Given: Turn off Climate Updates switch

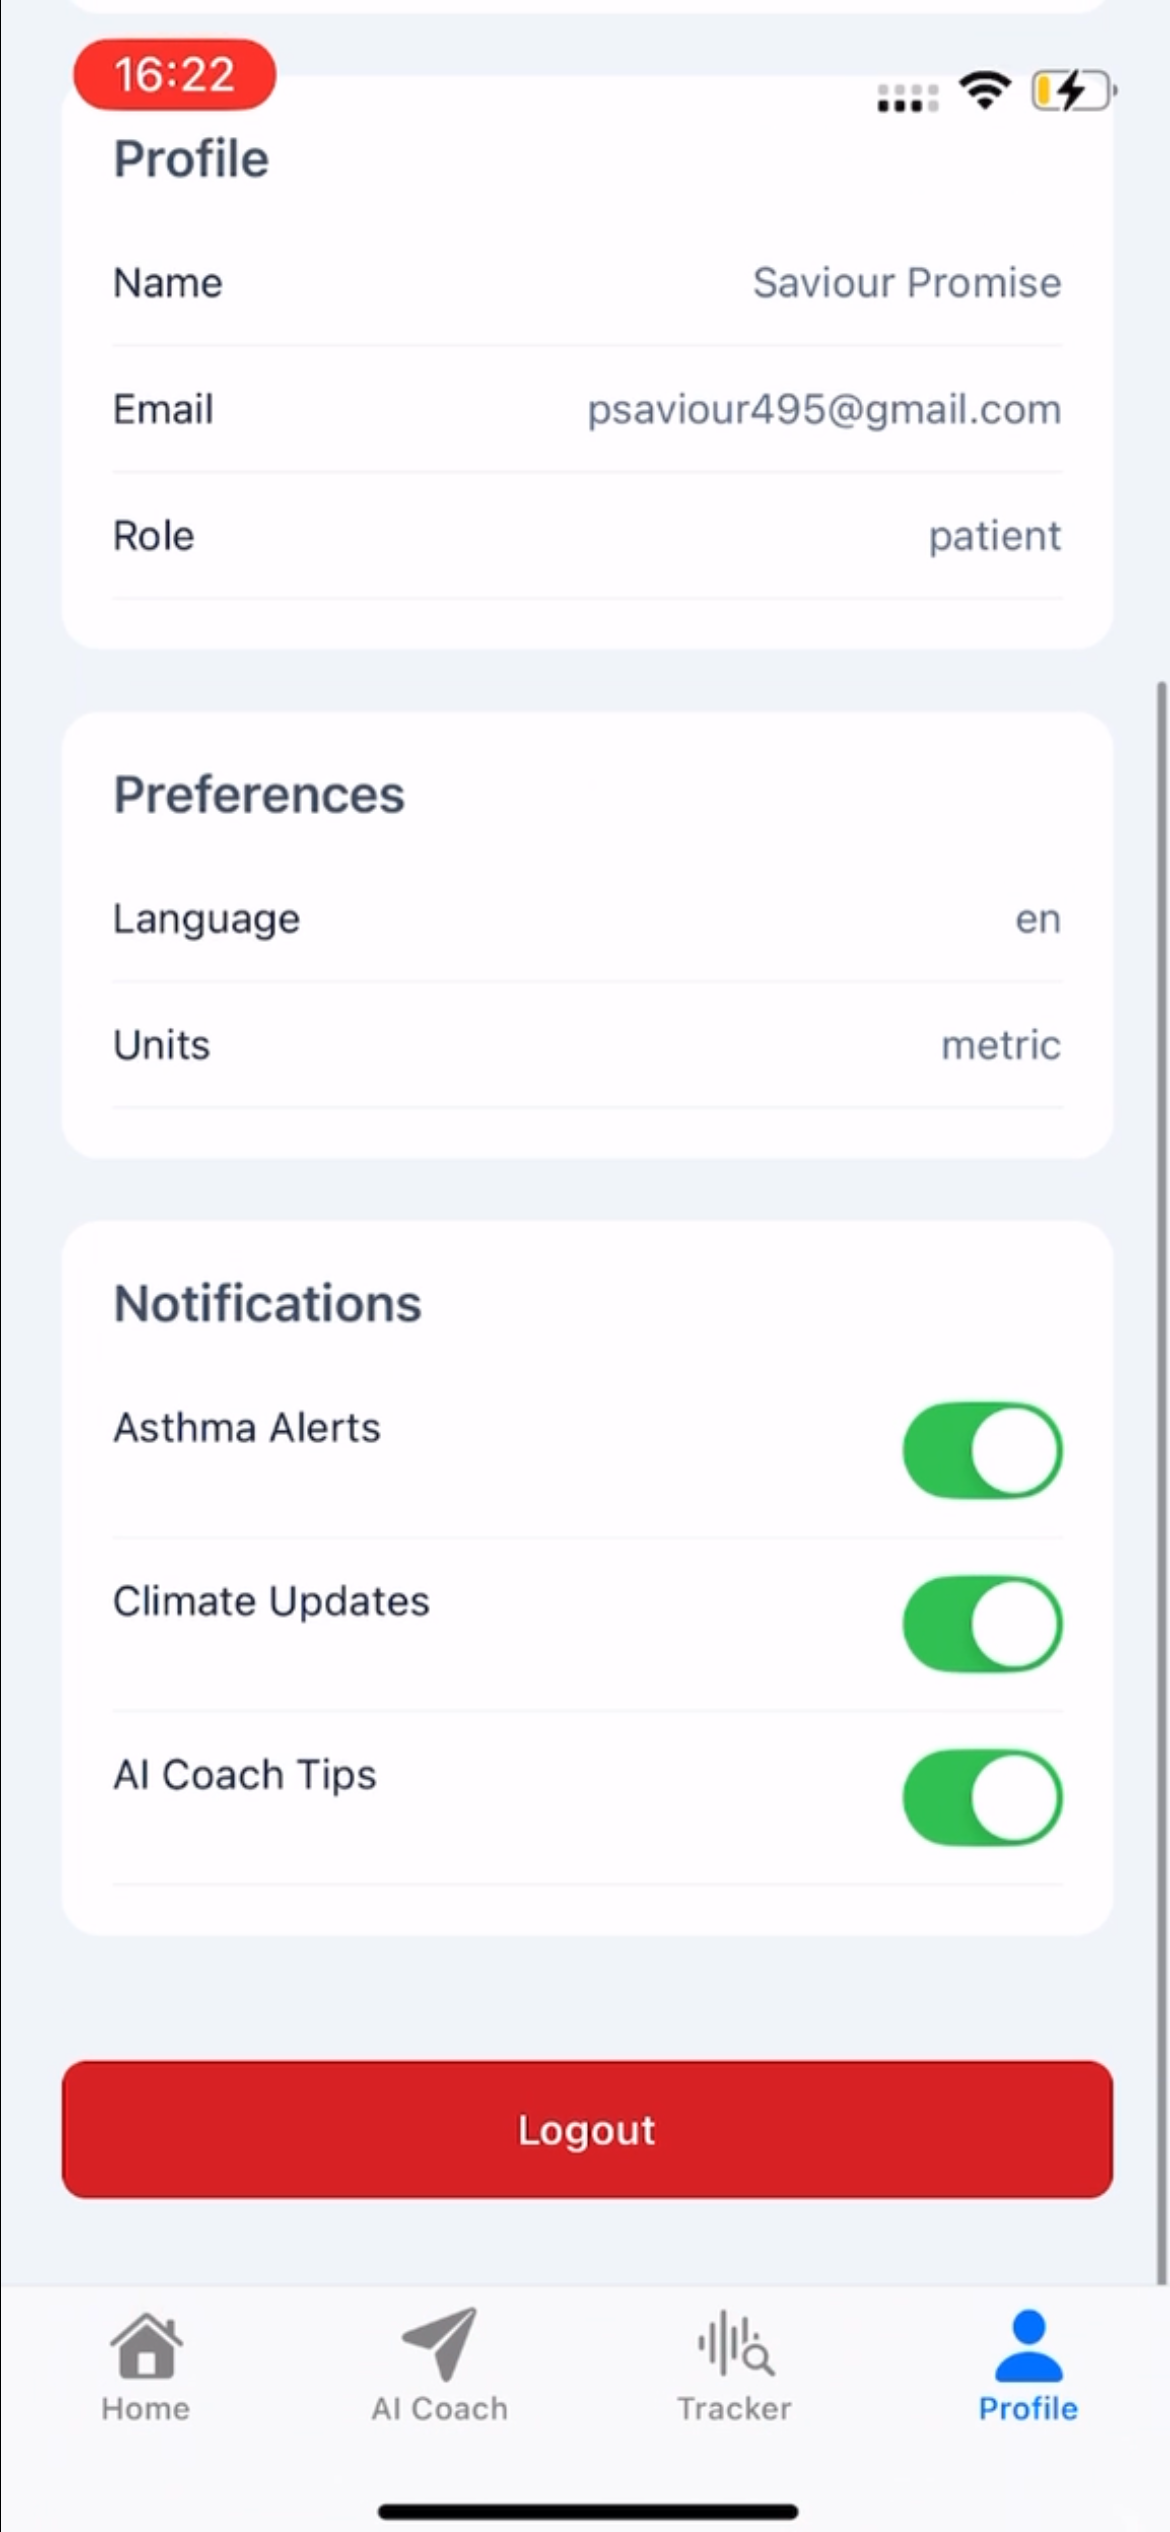Looking at the screenshot, I should (x=982, y=1624).
